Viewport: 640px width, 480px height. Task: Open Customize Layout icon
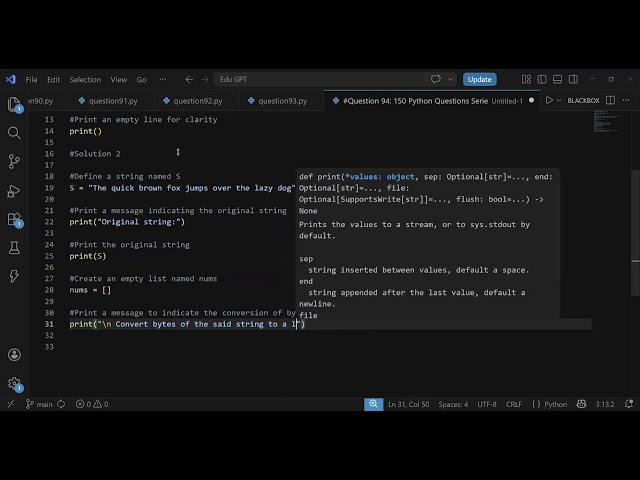click(527, 79)
